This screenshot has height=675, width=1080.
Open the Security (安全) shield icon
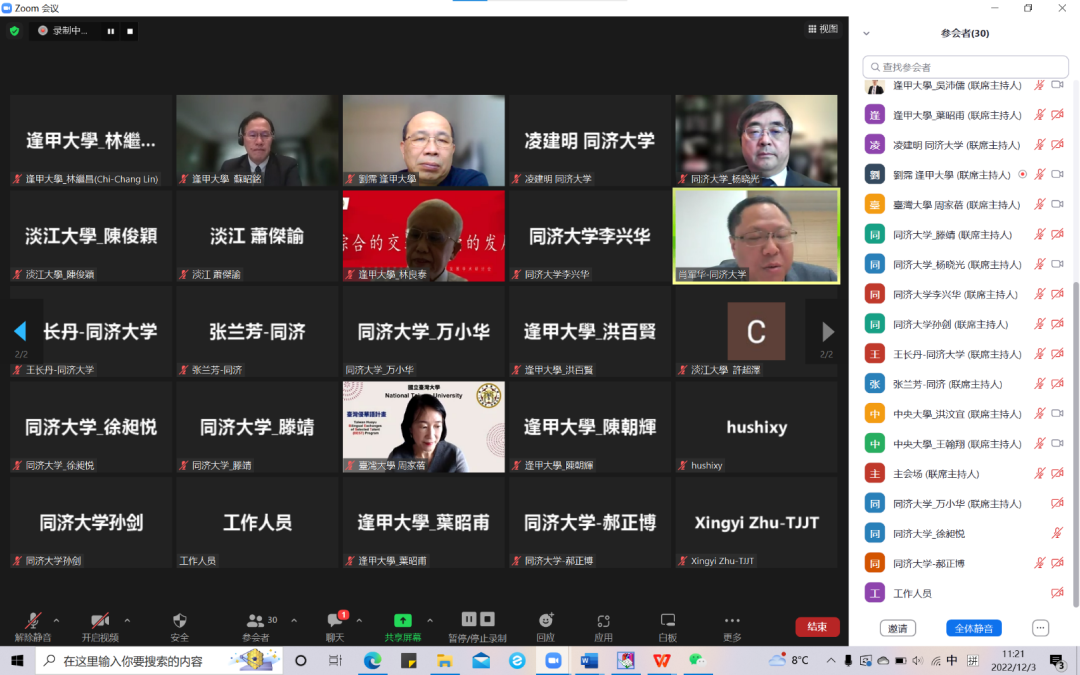coord(179,621)
